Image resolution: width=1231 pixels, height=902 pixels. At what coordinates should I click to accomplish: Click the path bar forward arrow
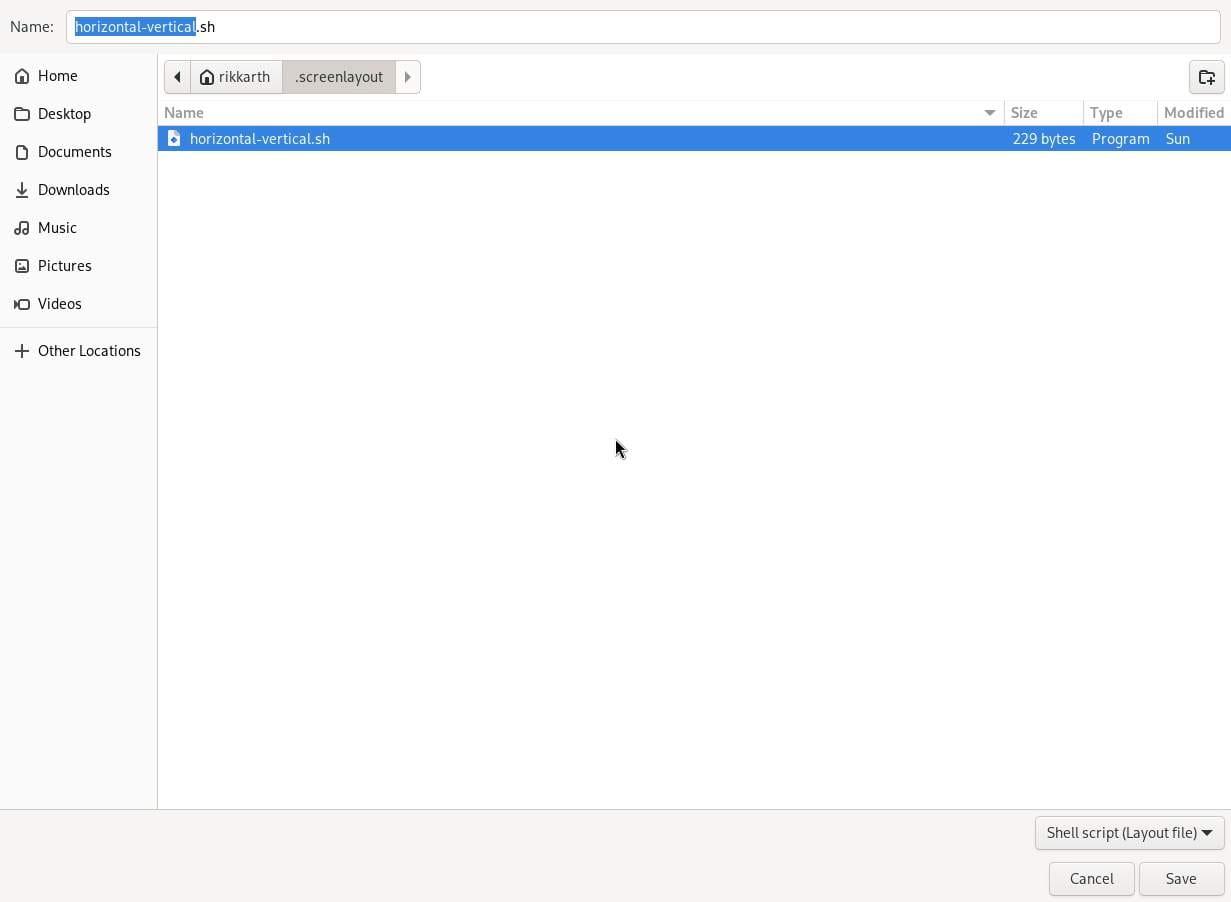click(408, 77)
